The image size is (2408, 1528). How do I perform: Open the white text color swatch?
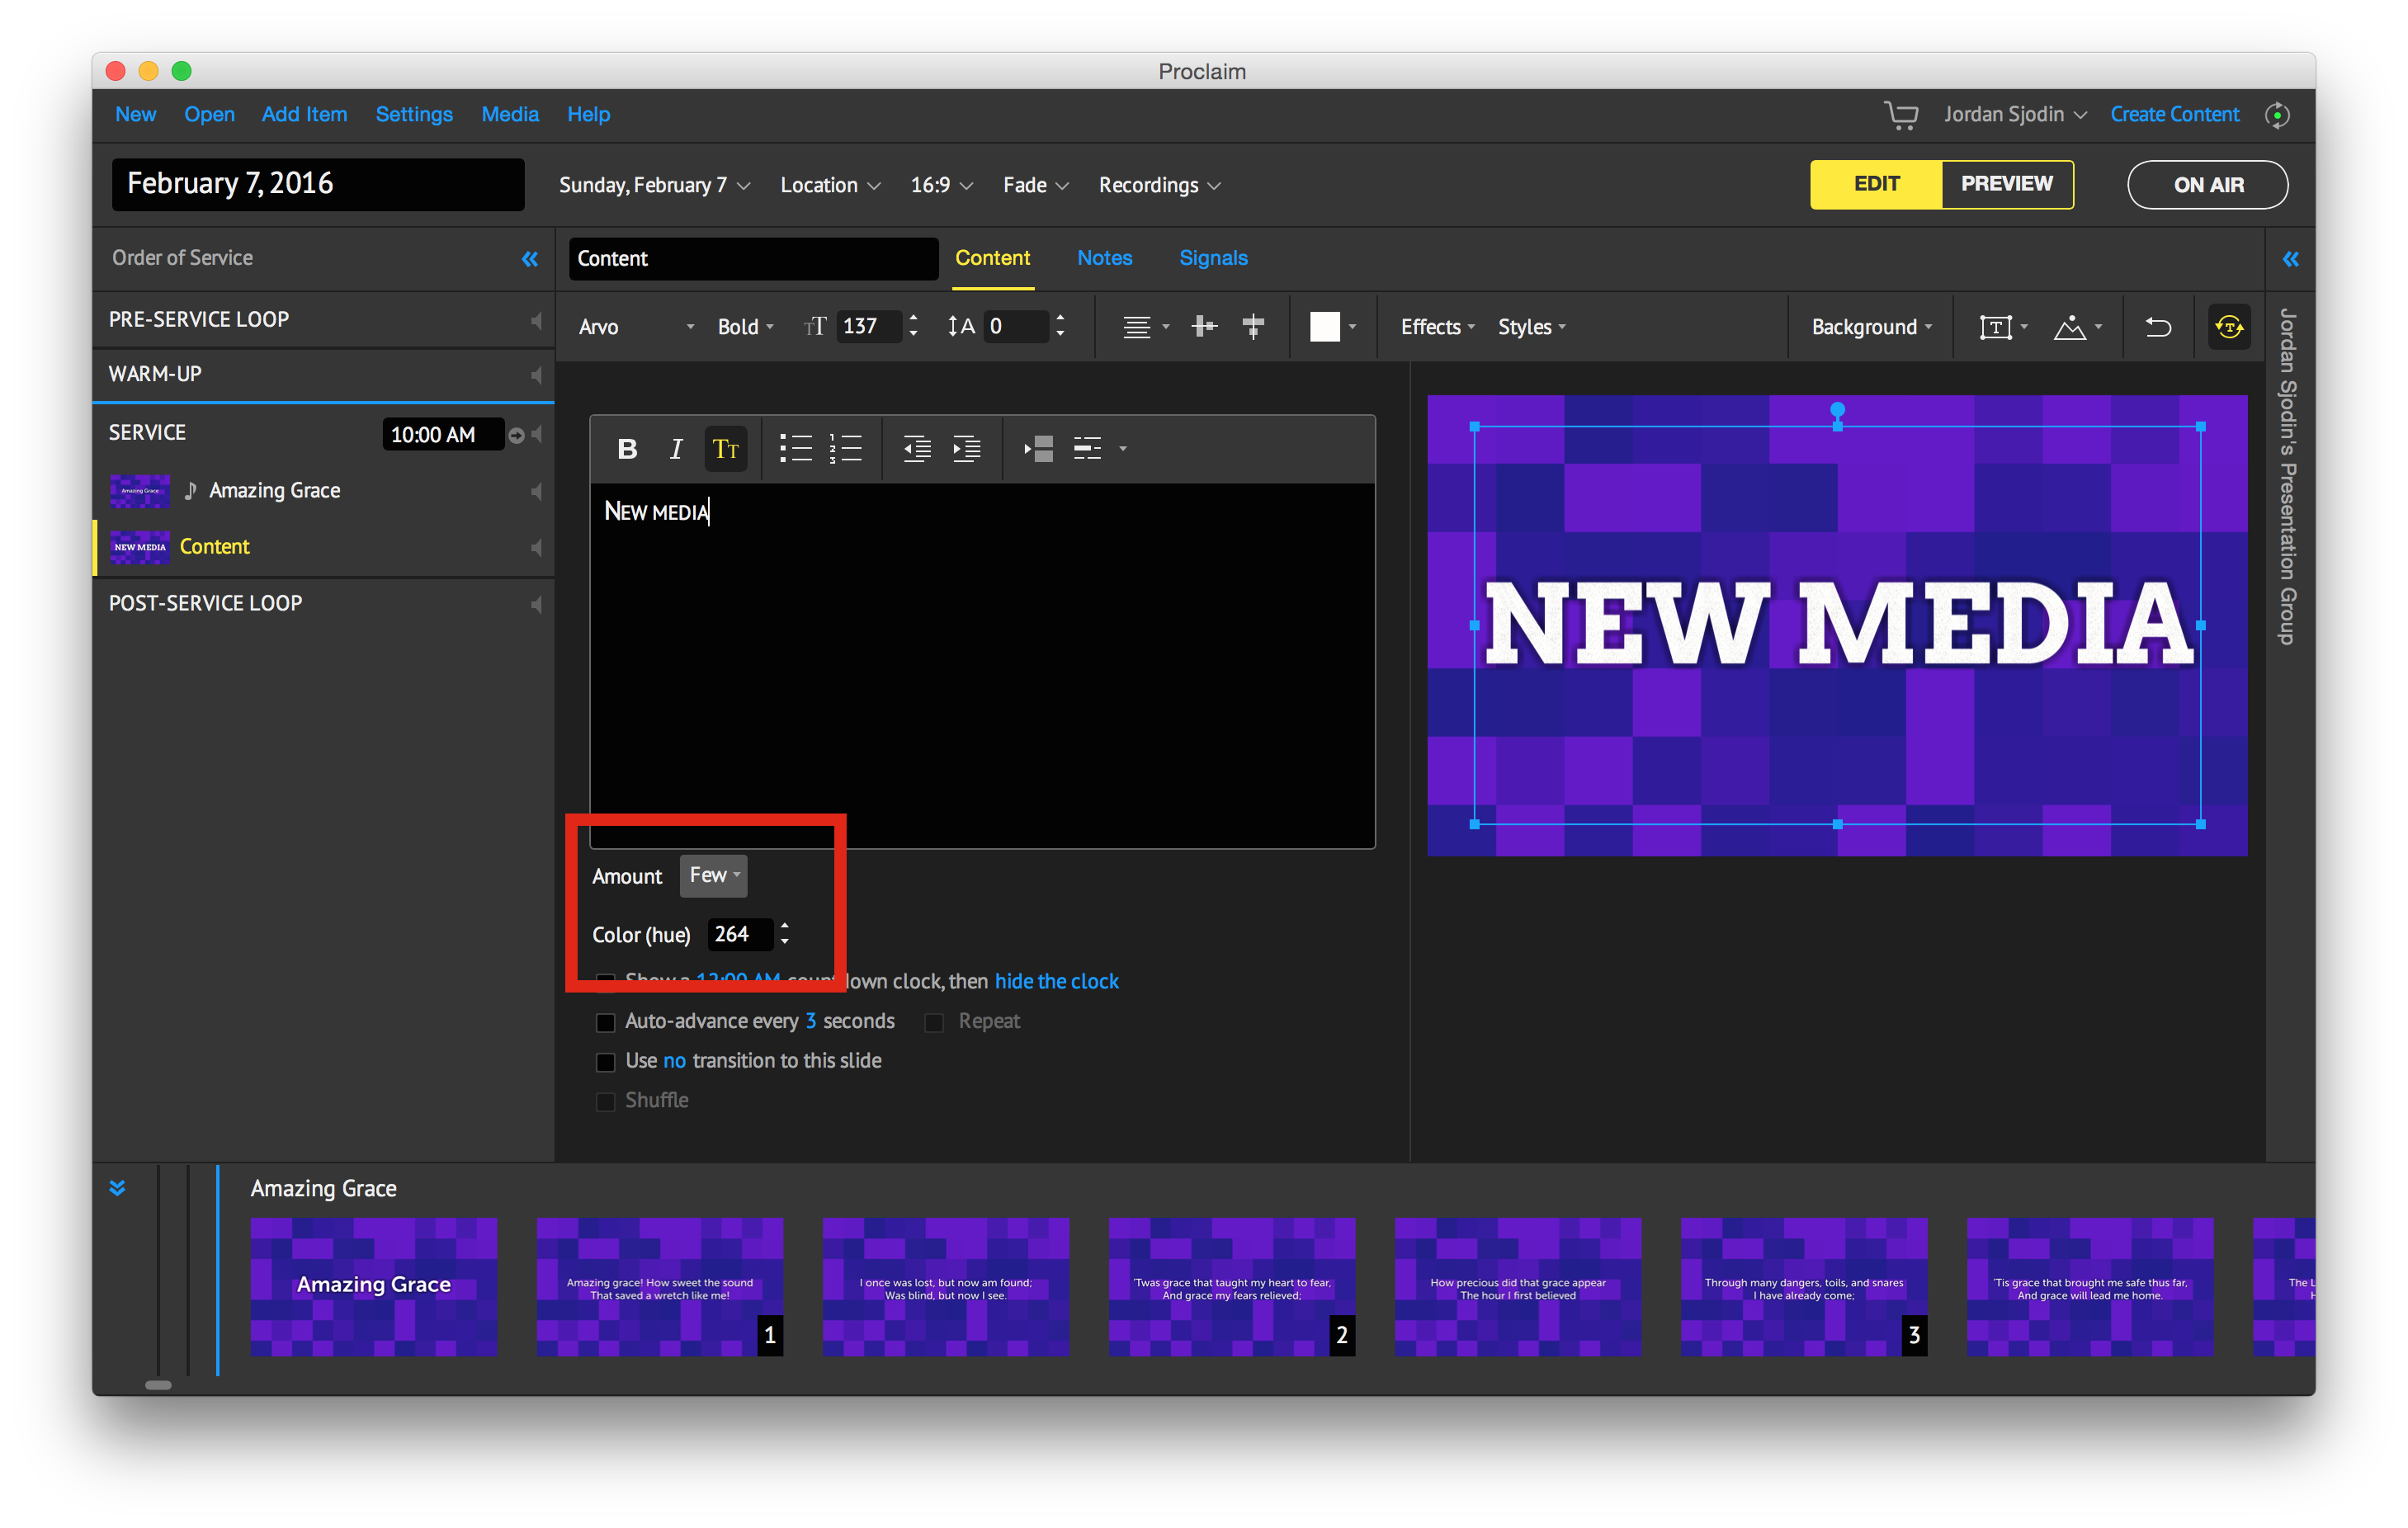click(x=1324, y=327)
